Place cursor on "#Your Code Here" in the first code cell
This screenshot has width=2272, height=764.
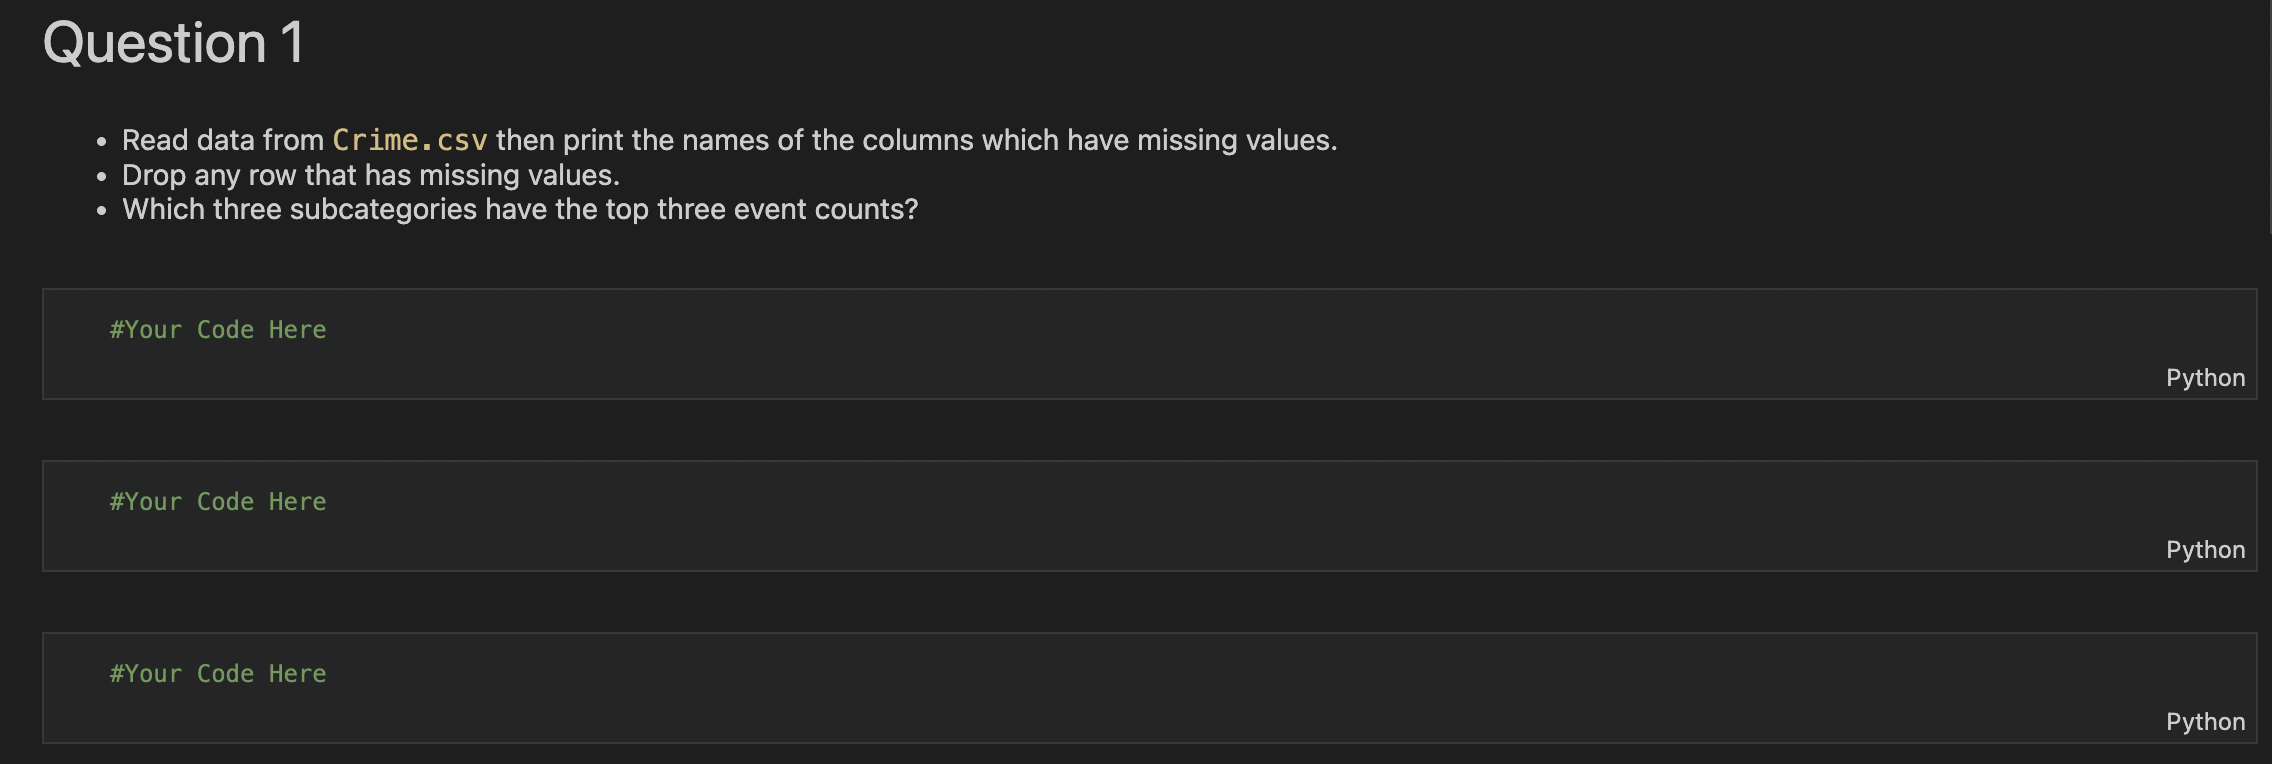(x=218, y=330)
